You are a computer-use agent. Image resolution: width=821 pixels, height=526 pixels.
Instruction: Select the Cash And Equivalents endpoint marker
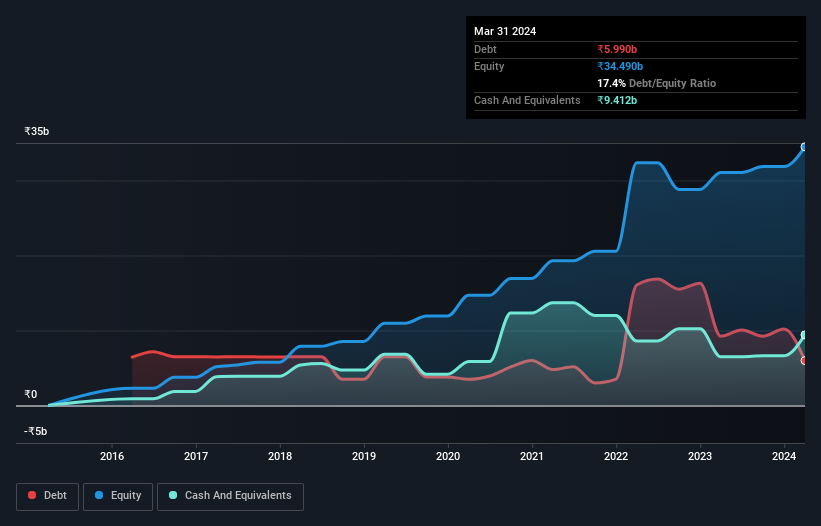pos(804,335)
